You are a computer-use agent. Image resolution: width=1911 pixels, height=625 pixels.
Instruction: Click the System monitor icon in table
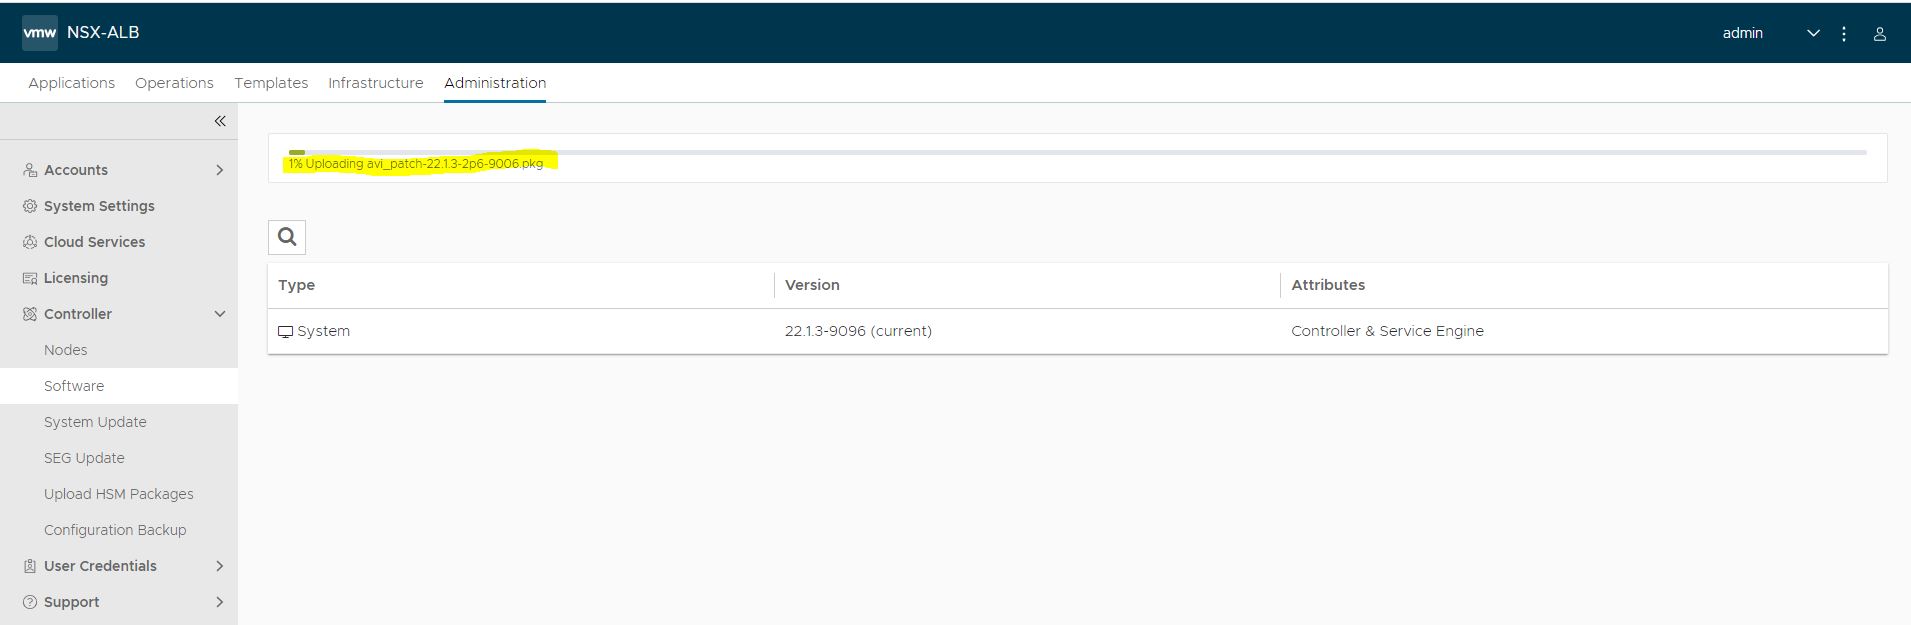(285, 332)
